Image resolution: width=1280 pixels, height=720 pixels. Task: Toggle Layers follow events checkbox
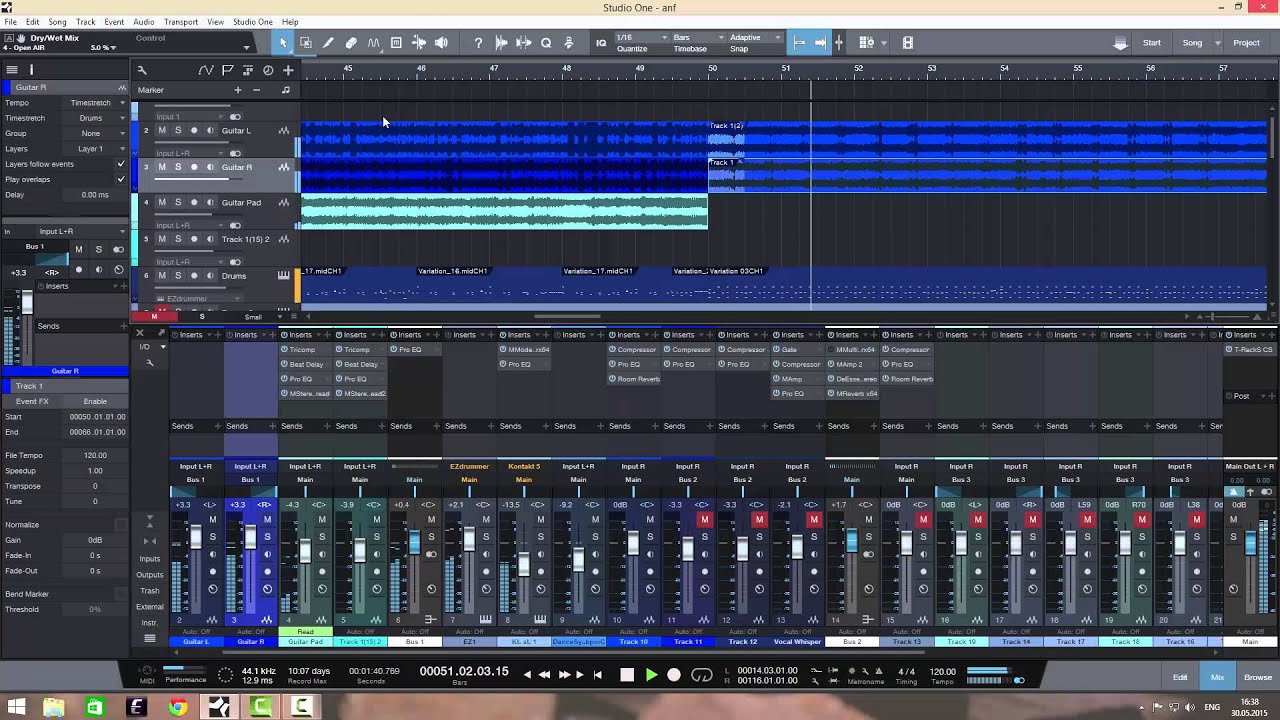[x=121, y=164]
